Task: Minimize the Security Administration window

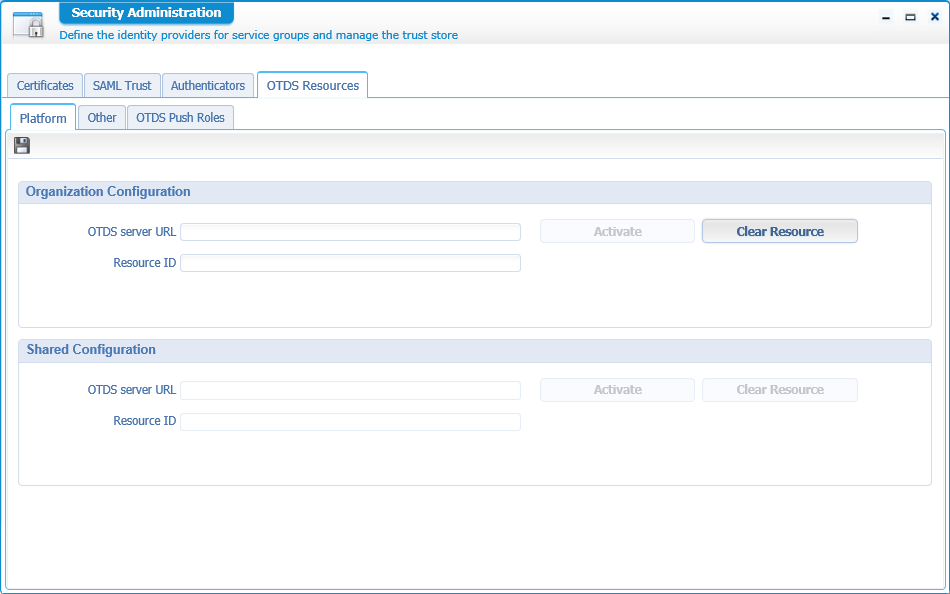Action: (x=886, y=17)
